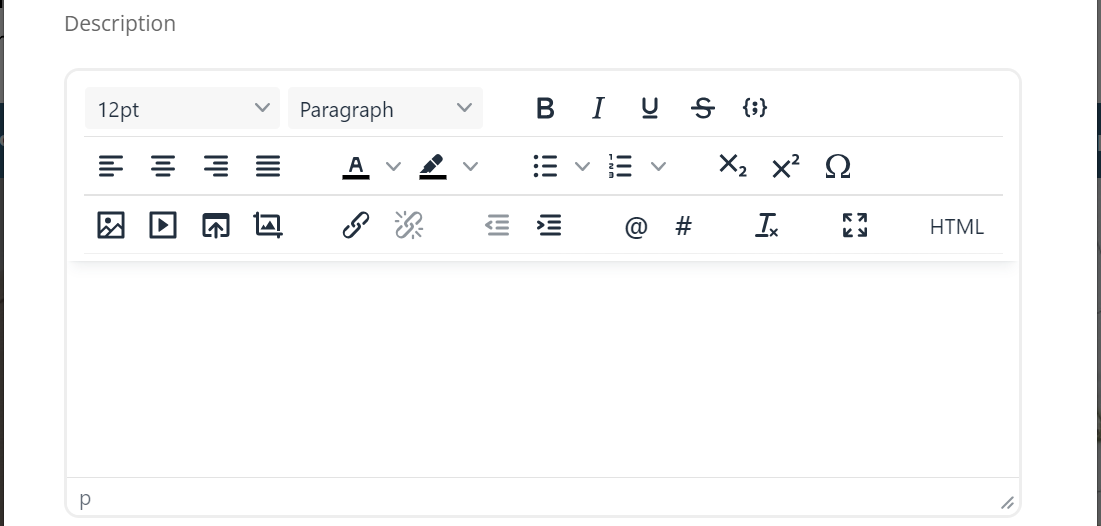Viewport: 1101px width, 526px height.
Task: Open the HTML source view
Action: tap(956, 227)
